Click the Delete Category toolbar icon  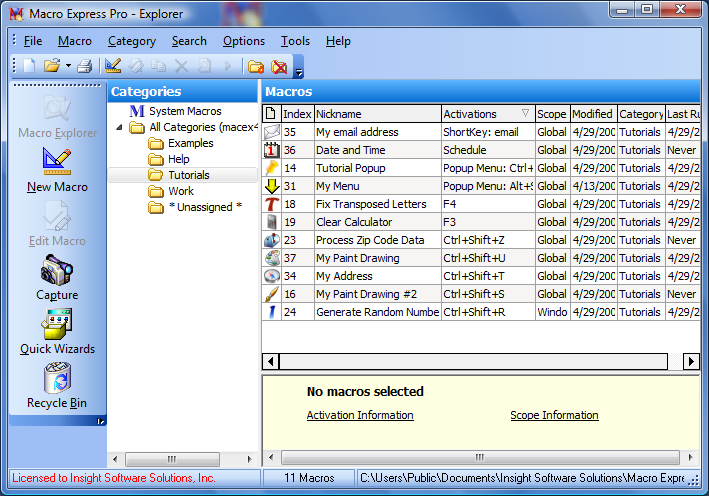(279, 66)
